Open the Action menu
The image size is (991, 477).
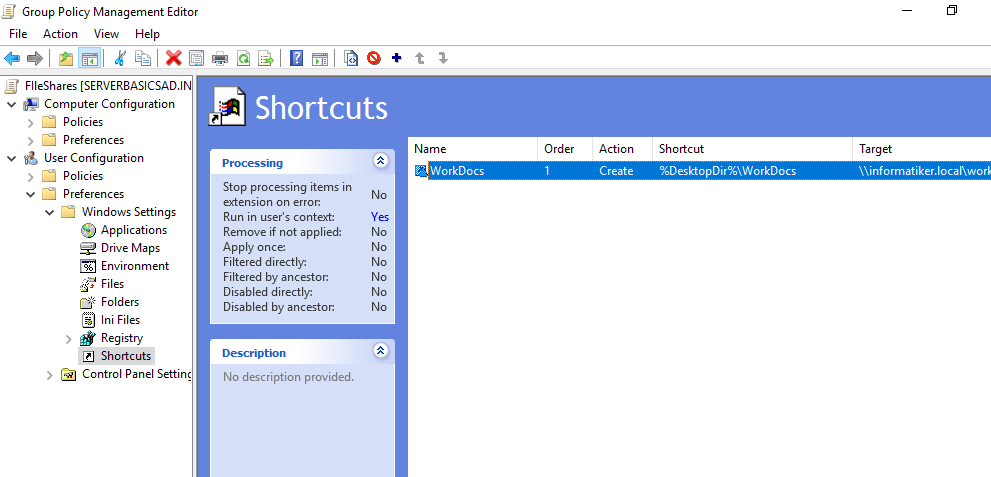click(60, 34)
